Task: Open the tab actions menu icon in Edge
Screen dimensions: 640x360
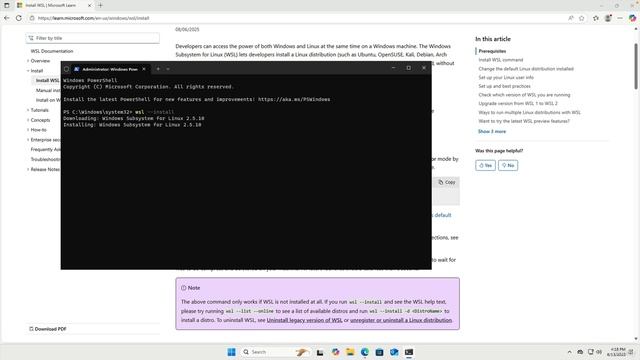Action: (7, 5)
